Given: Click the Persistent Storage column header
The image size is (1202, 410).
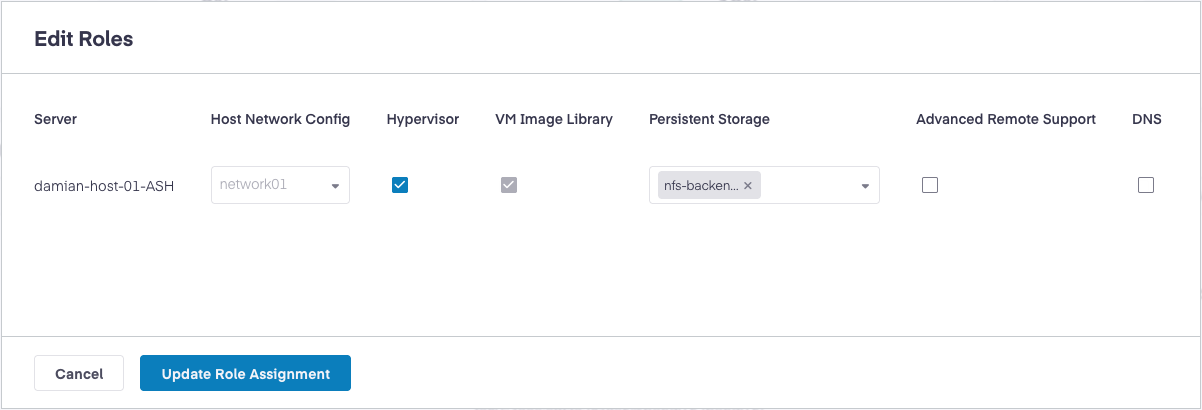Looking at the screenshot, I should coord(709,119).
